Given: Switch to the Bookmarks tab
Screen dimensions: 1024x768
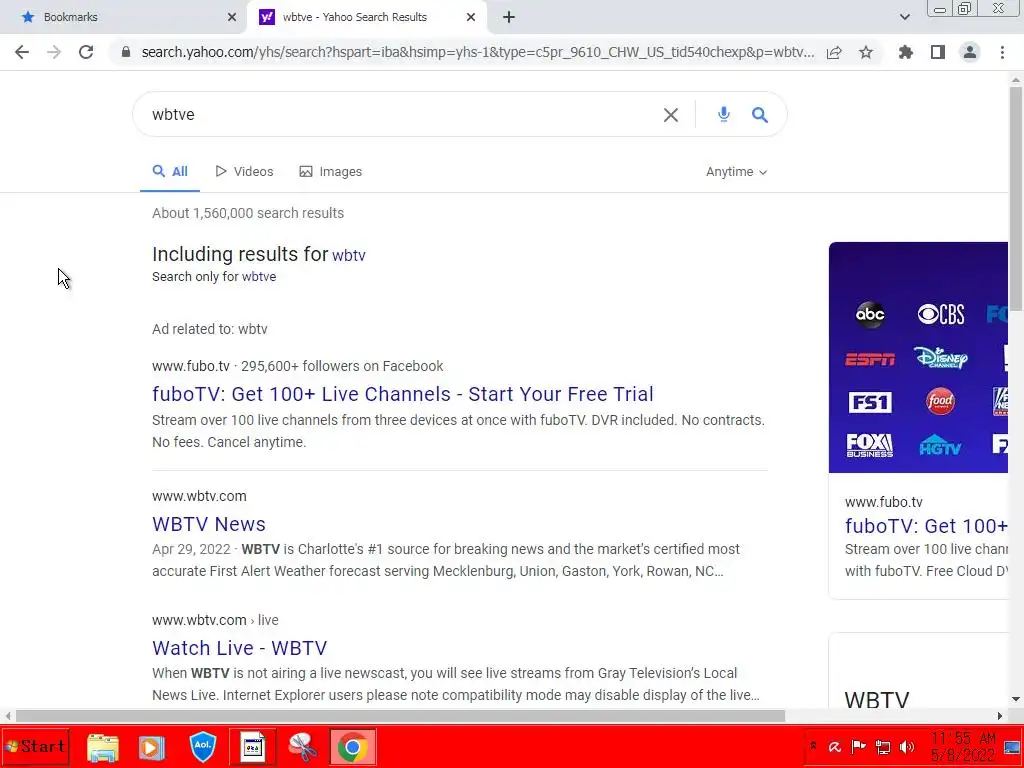Looking at the screenshot, I should 123,17.
